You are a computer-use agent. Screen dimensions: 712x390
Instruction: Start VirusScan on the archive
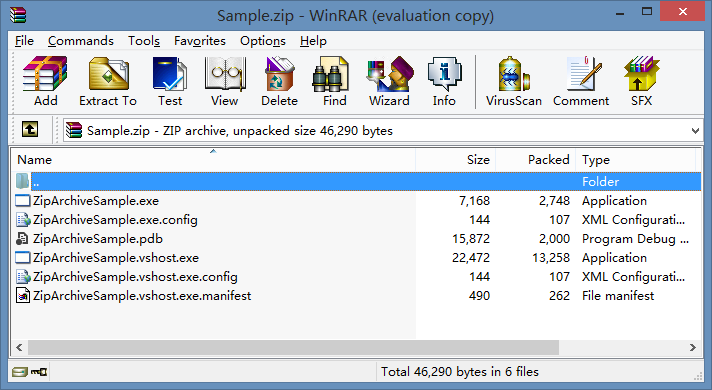coord(514,81)
